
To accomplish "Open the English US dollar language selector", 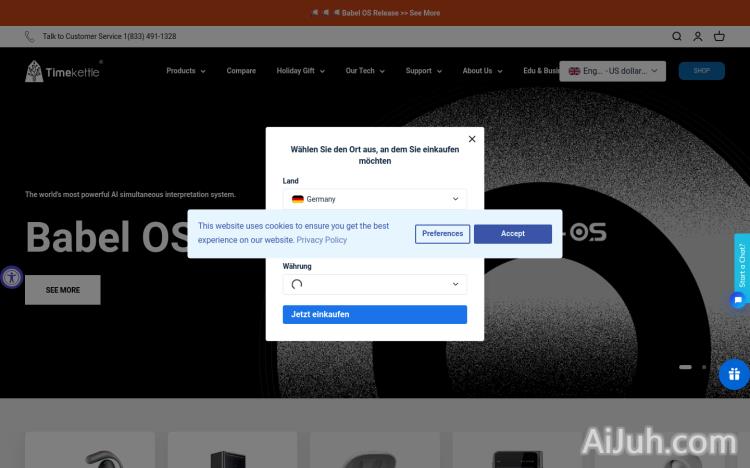I will (612, 71).
